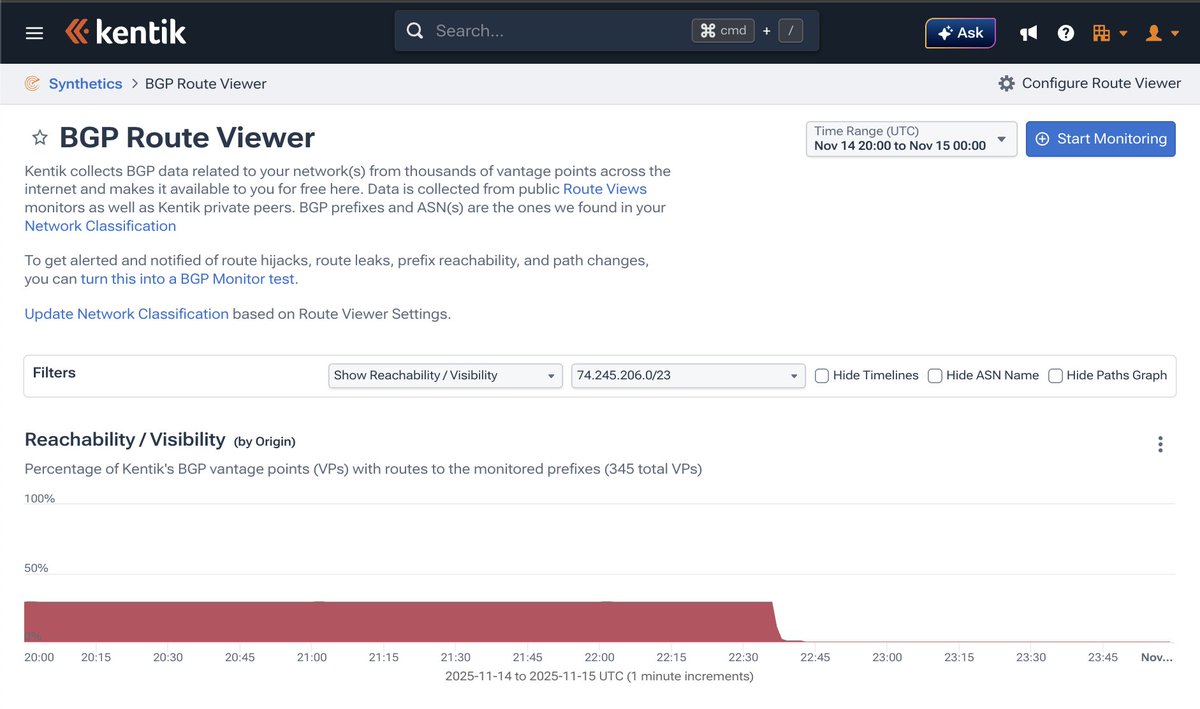The image size is (1200, 709).
Task: Open the user profile menu
Action: point(1161,33)
